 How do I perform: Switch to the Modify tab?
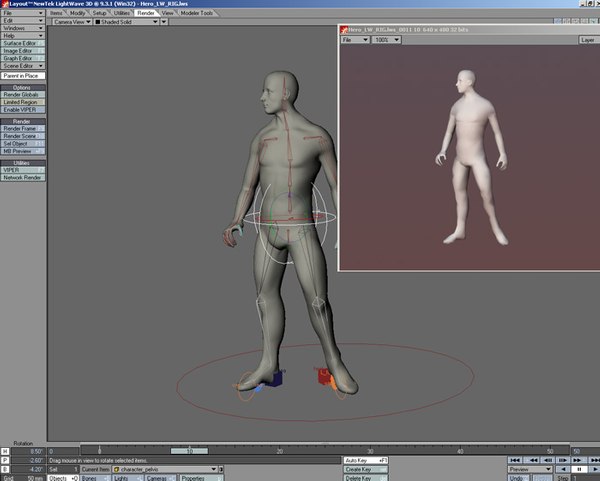78,13
